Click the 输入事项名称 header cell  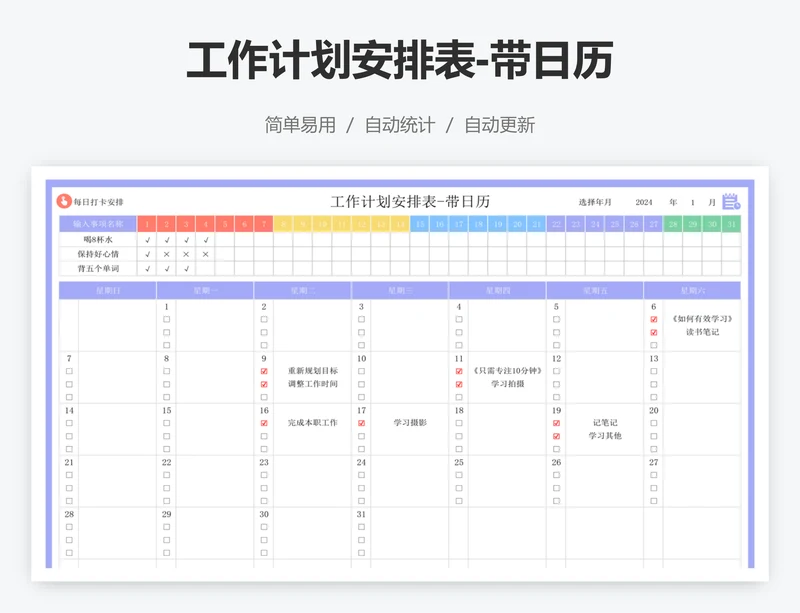(x=98, y=224)
